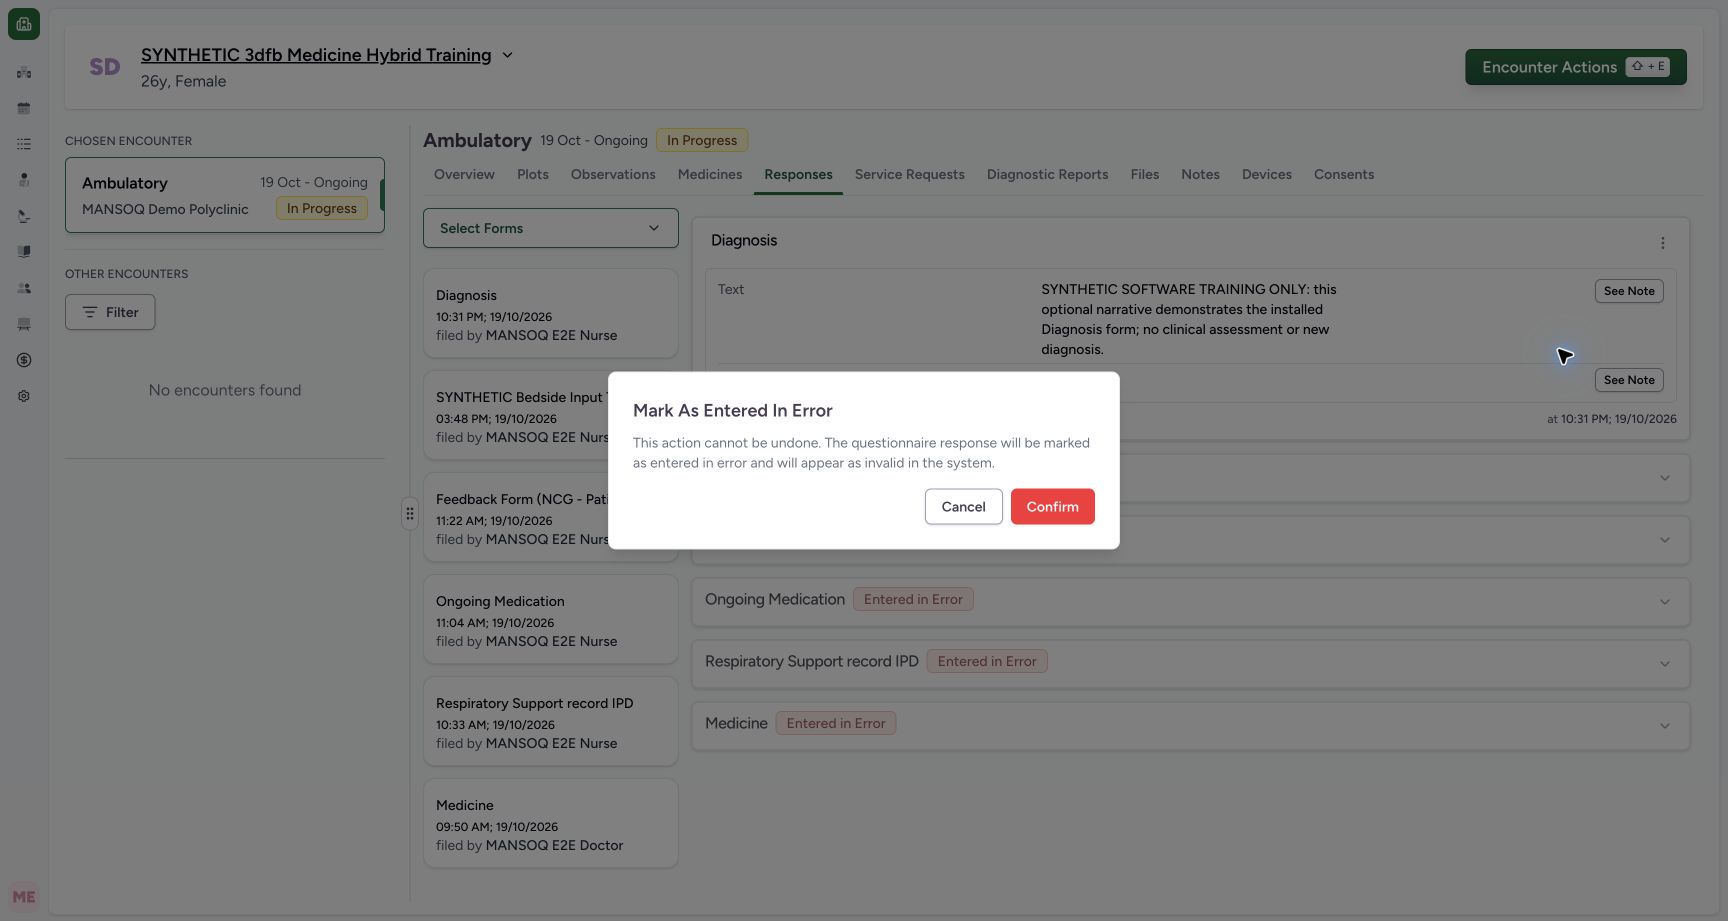The height and width of the screenshot is (921, 1728).
Task: Open the users sidebar icon
Action: click(24, 288)
